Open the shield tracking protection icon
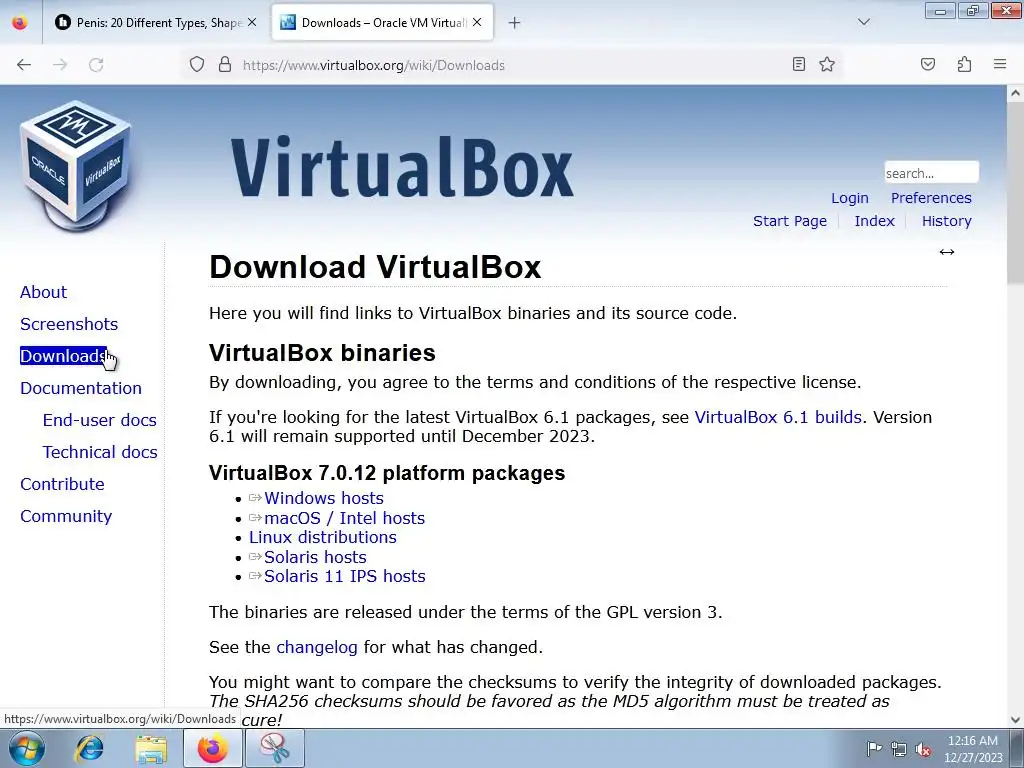This screenshot has height=768, width=1024. [197, 65]
